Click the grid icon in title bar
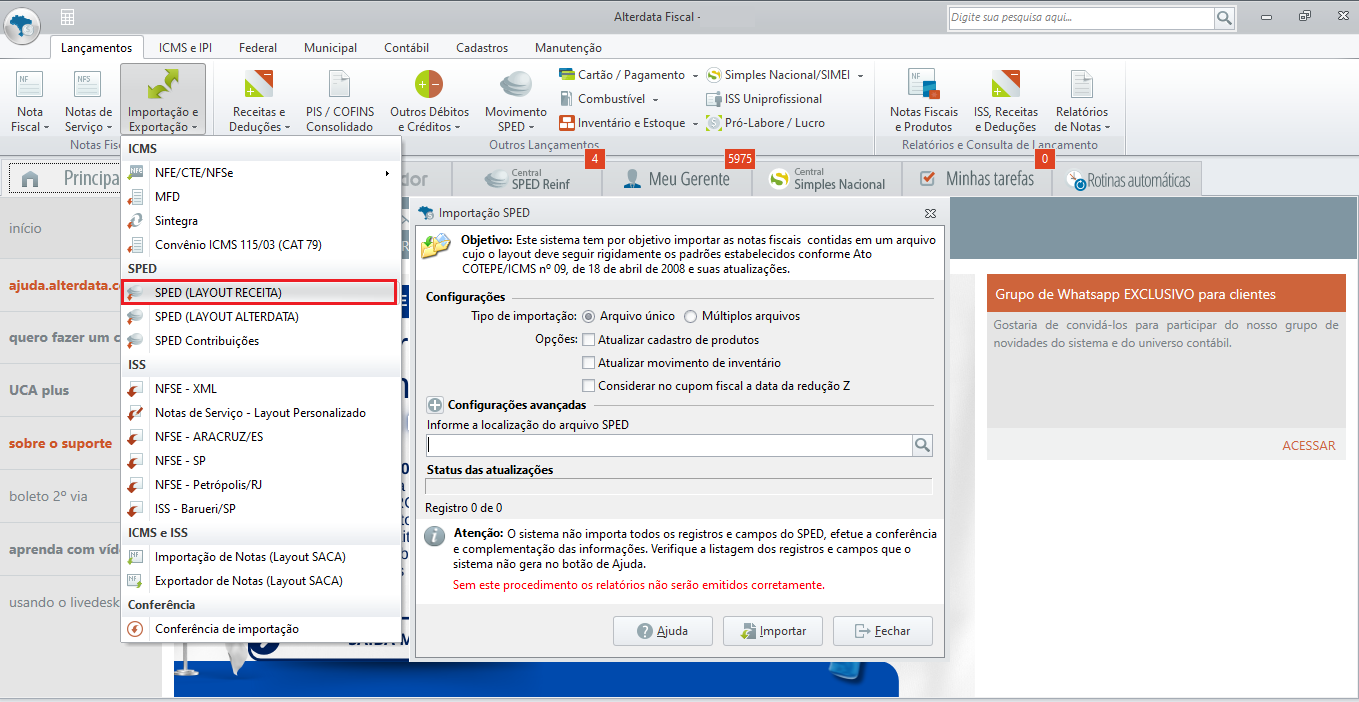Image resolution: width=1359 pixels, height=702 pixels. coord(68,17)
